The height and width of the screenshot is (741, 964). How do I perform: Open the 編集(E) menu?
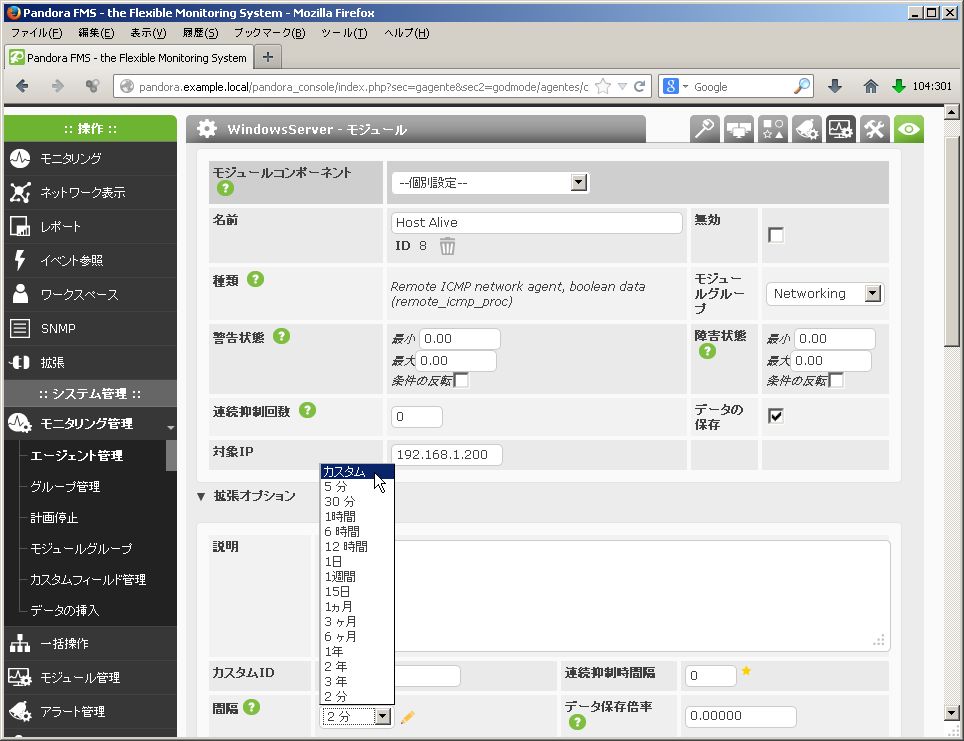[x=96, y=33]
